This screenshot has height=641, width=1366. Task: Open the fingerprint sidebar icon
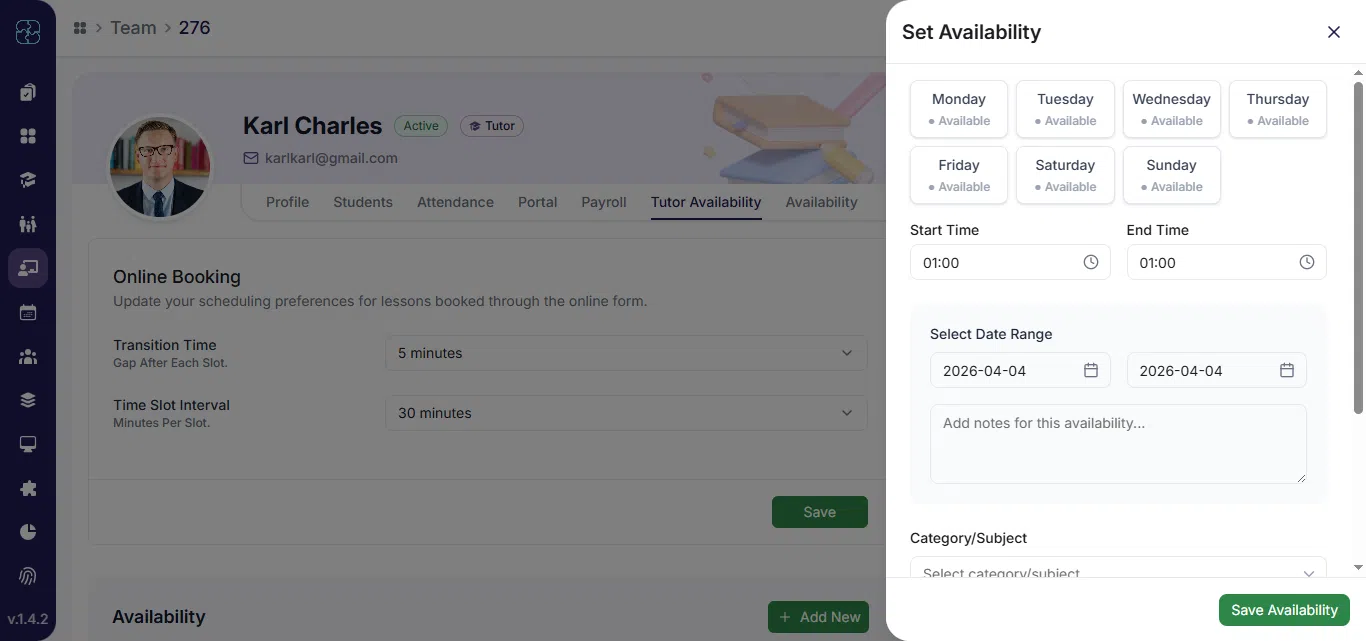28,576
